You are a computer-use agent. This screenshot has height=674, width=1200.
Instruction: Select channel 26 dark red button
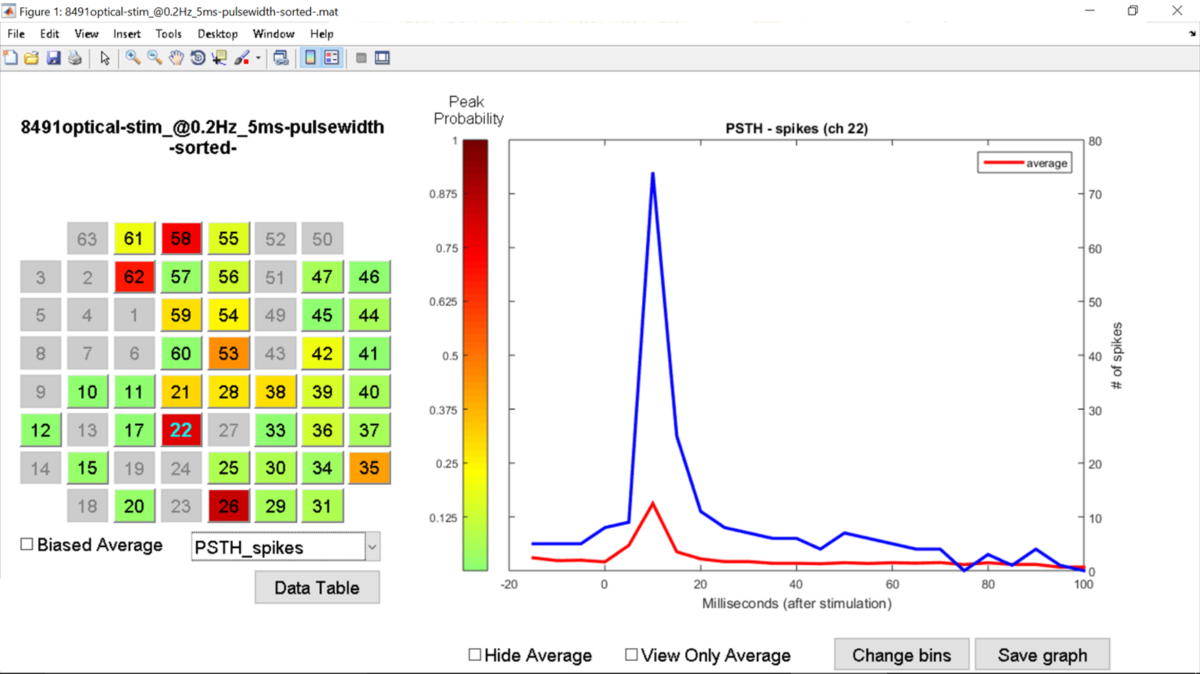click(x=228, y=506)
